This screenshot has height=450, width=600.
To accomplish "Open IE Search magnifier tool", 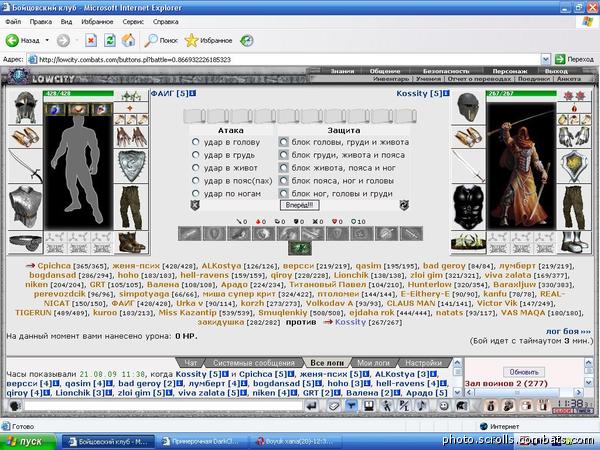I will point(161,40).
